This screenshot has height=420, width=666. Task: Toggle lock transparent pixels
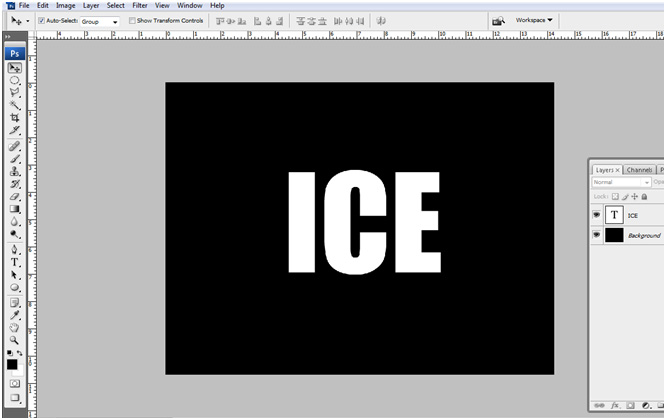click(x=615, y=197)
